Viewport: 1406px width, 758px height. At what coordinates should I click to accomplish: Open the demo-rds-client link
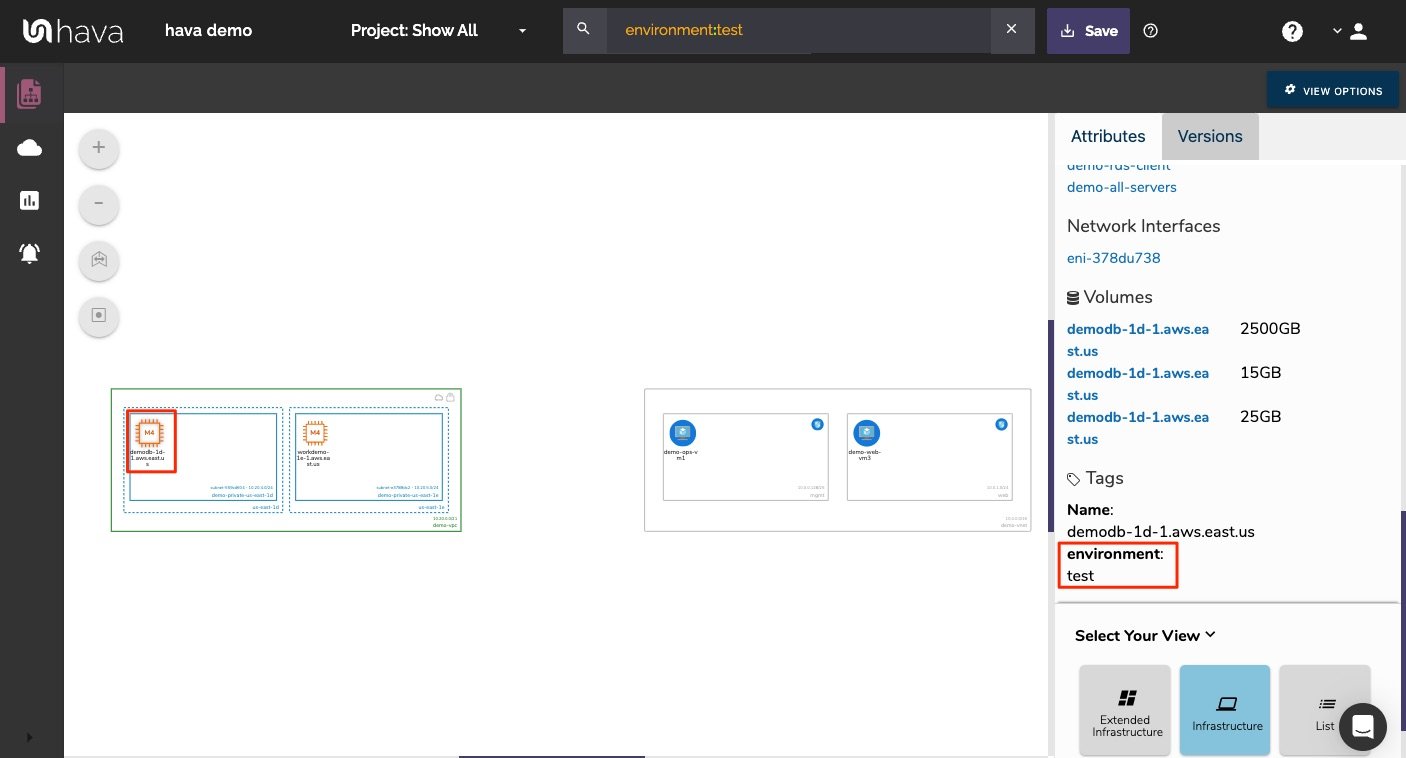[1118, 166]
